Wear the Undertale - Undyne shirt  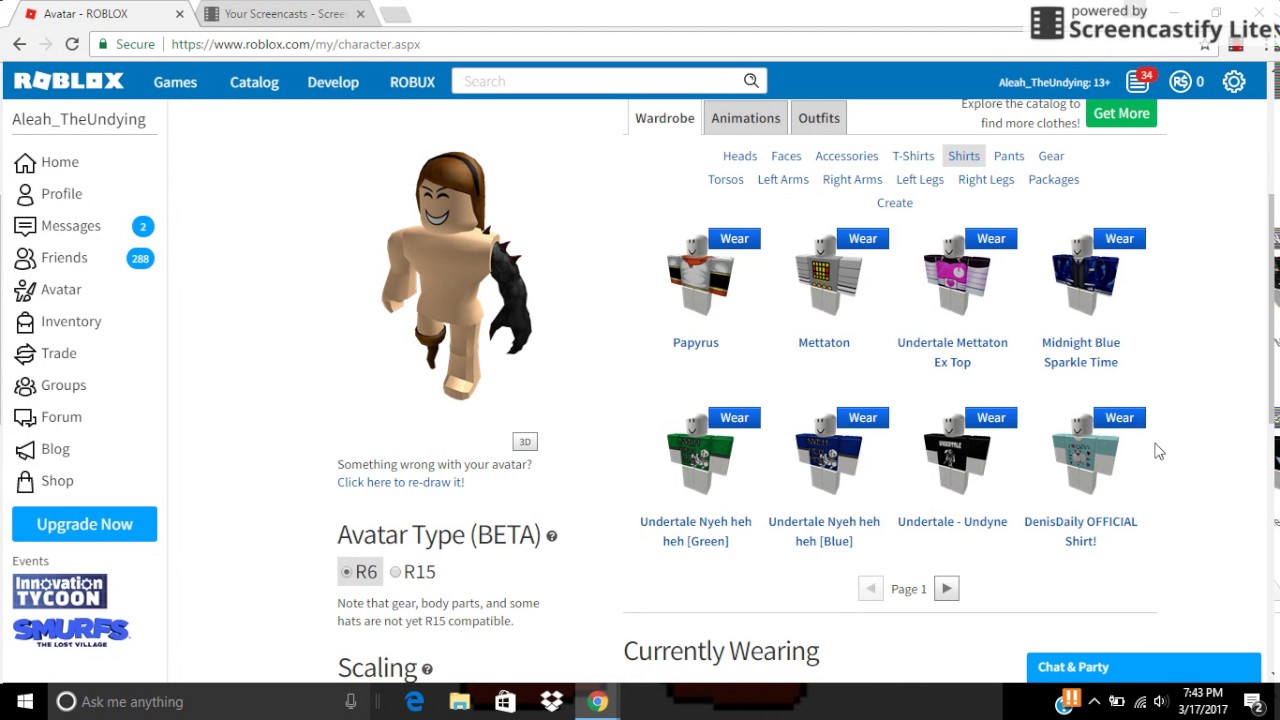coord(991,417)
